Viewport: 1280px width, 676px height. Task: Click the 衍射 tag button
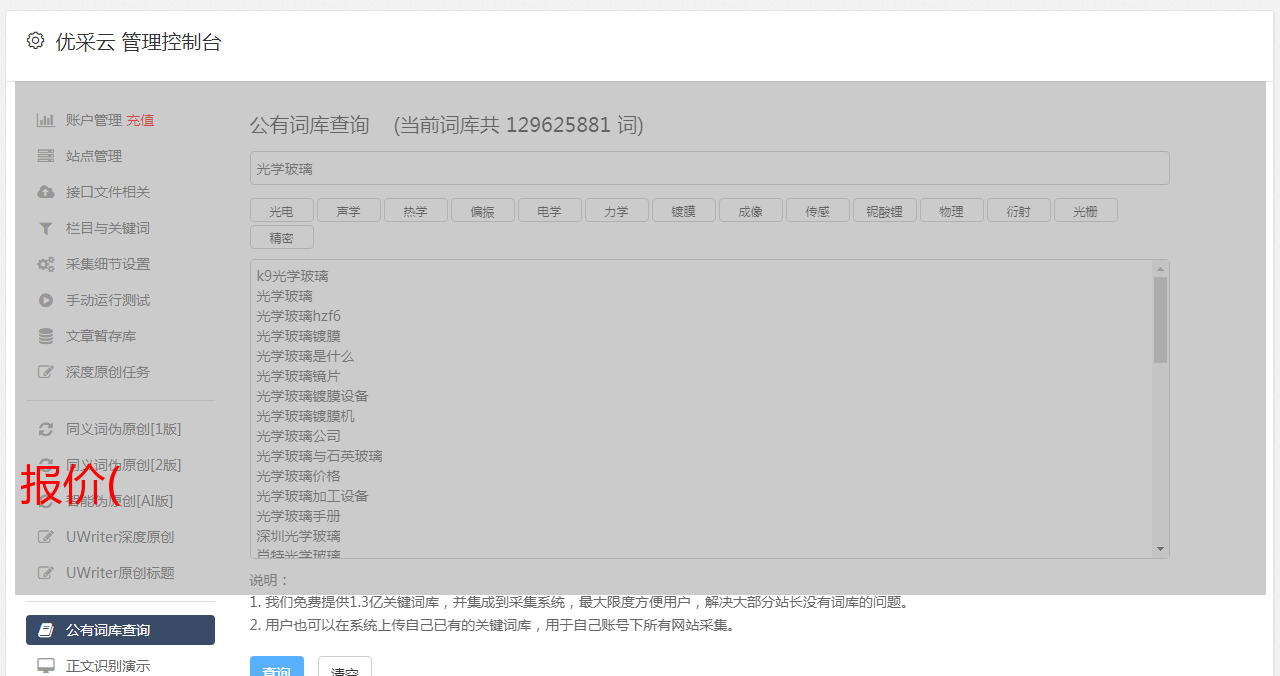pos(1018,210)
